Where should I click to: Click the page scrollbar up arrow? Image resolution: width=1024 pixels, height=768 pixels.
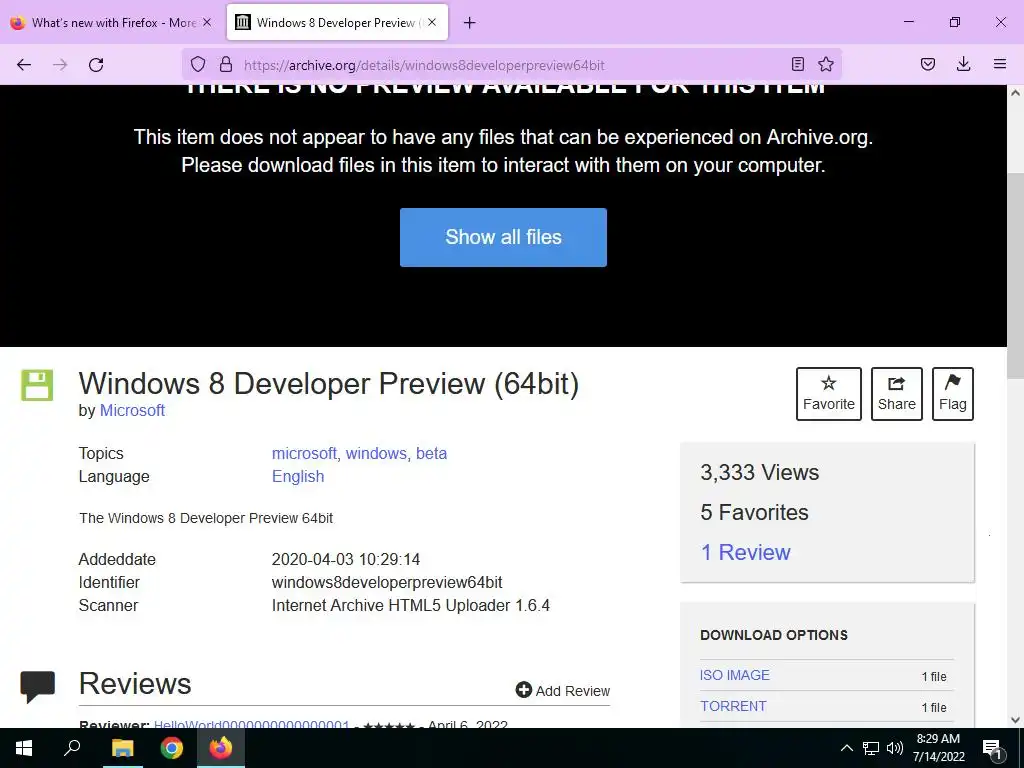click(1016, 93)
